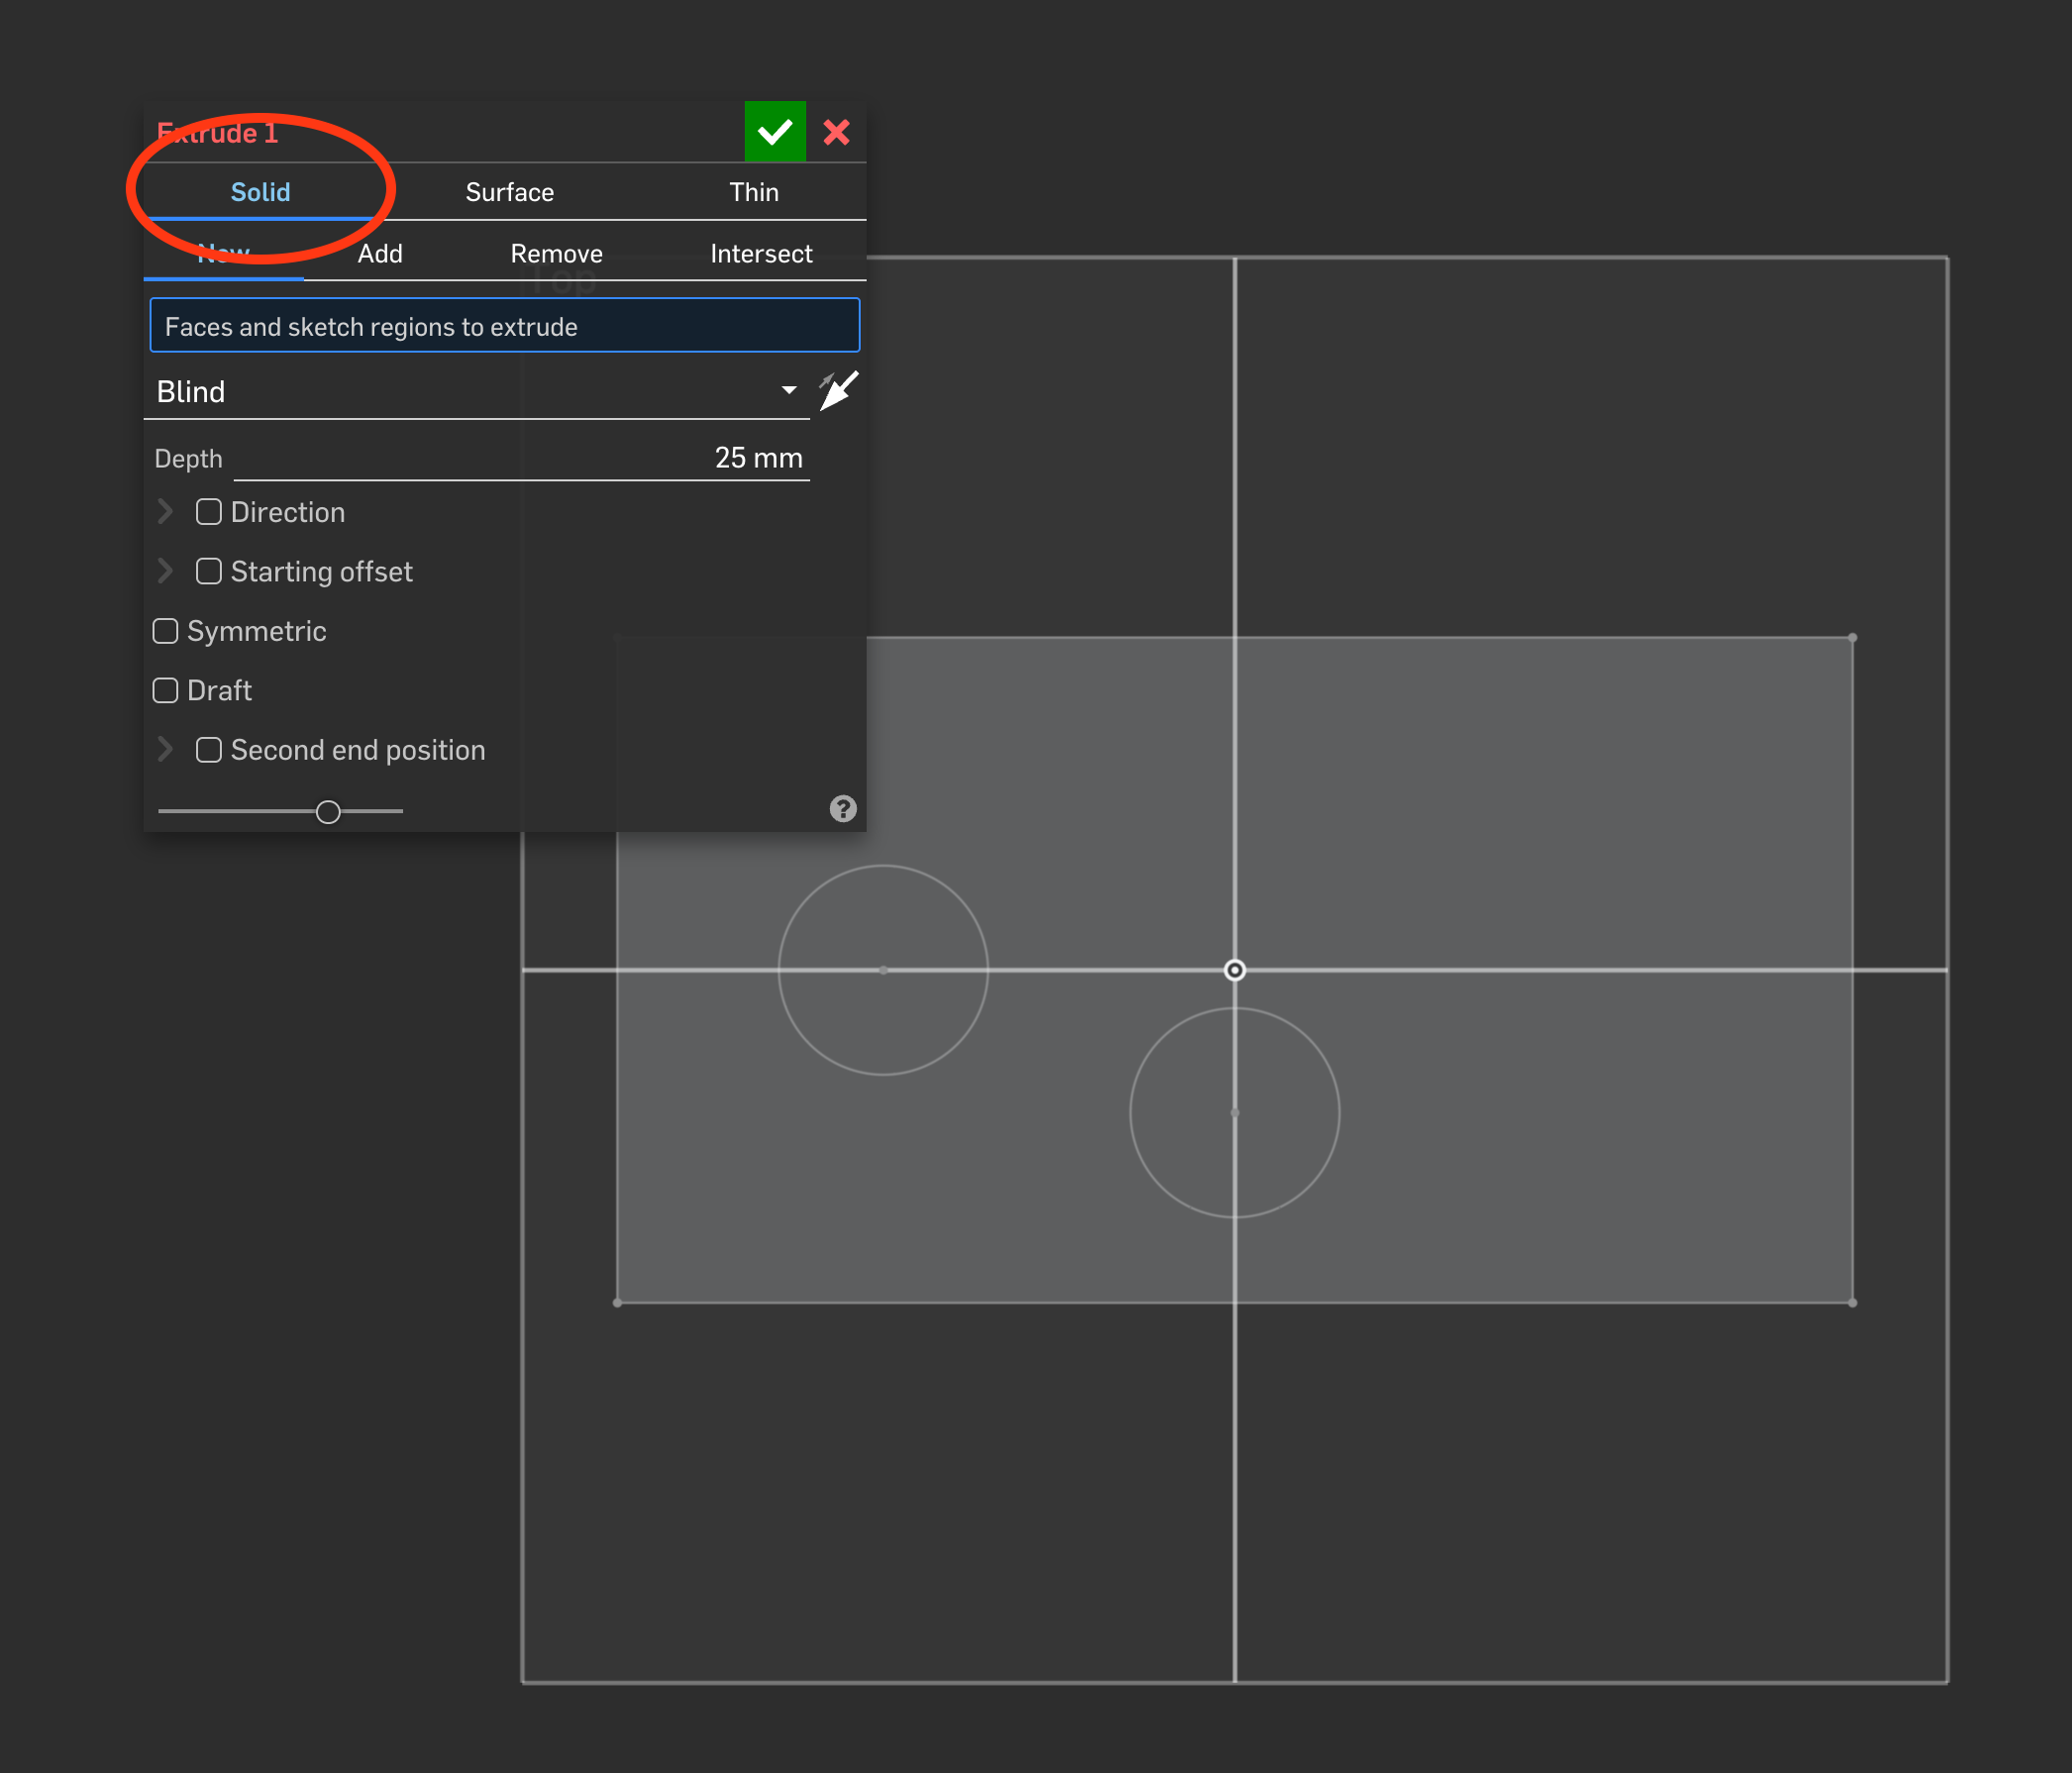Expand the Starting offset chevron

click(165, 571)
